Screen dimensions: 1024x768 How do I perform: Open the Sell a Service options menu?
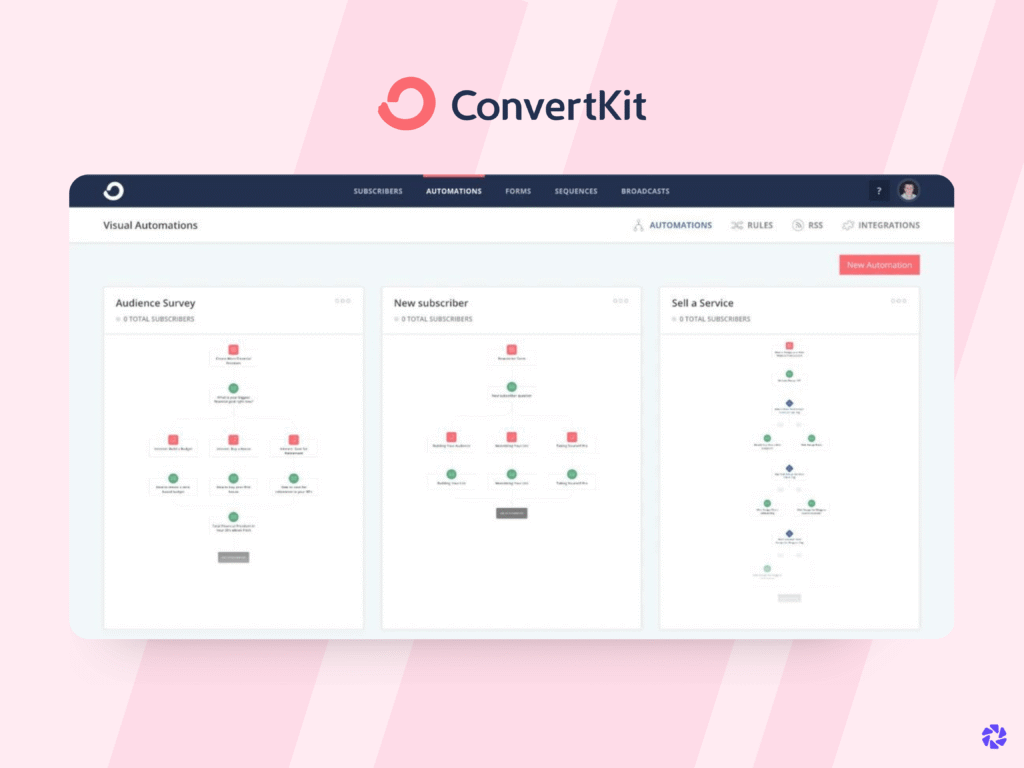(x=898, y=302)
